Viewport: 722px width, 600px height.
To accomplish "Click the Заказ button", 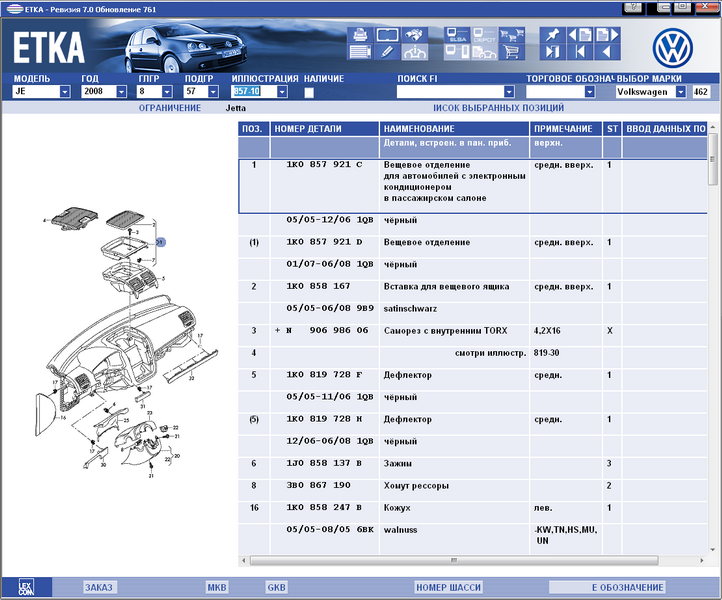I will [99, 588].
